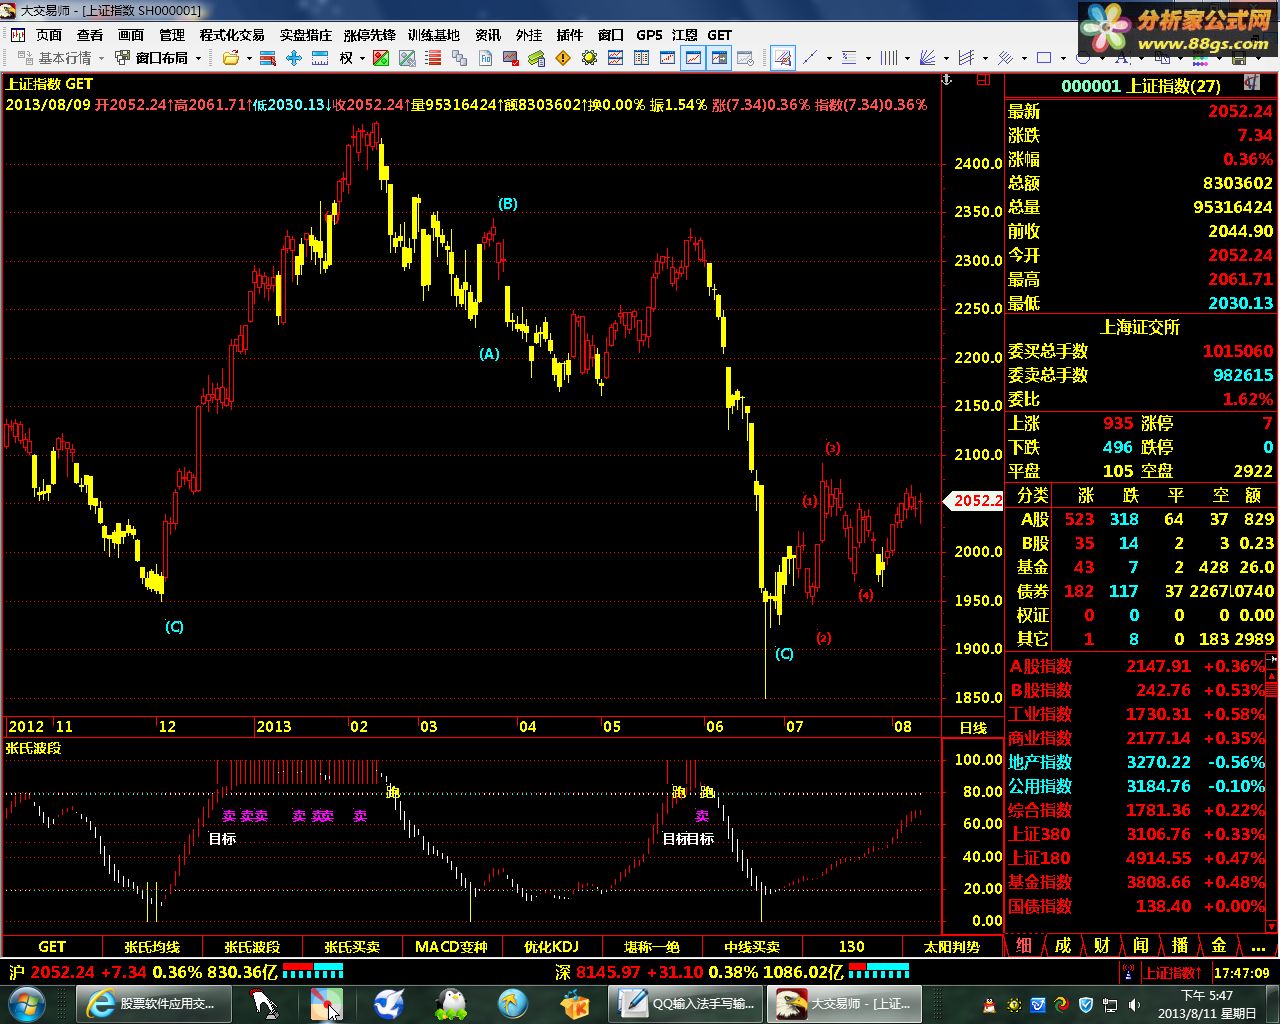Screen dimensions: 1280x1024
Task: Switch to the MACD变种 indicator tab
Action: 451,946
